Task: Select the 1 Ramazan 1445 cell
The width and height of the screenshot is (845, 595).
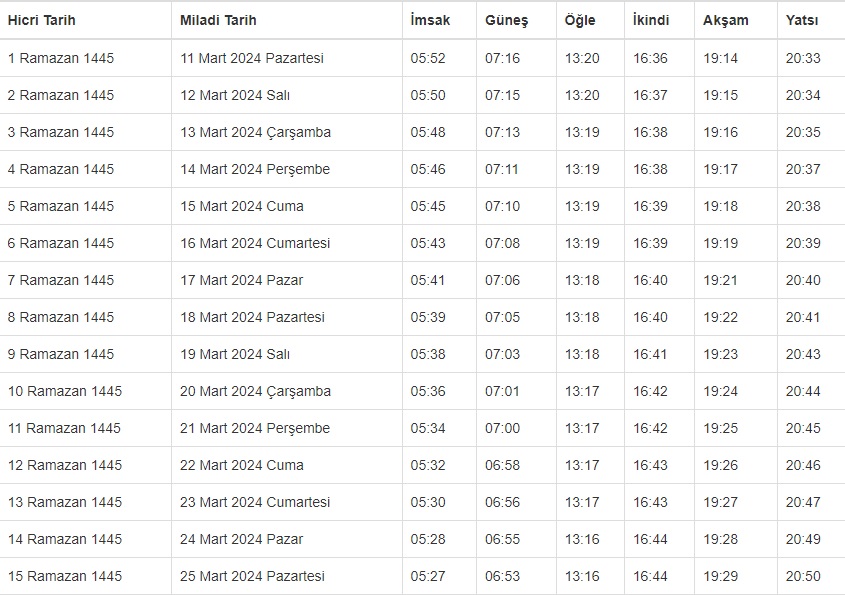Action: coord(61,58)
